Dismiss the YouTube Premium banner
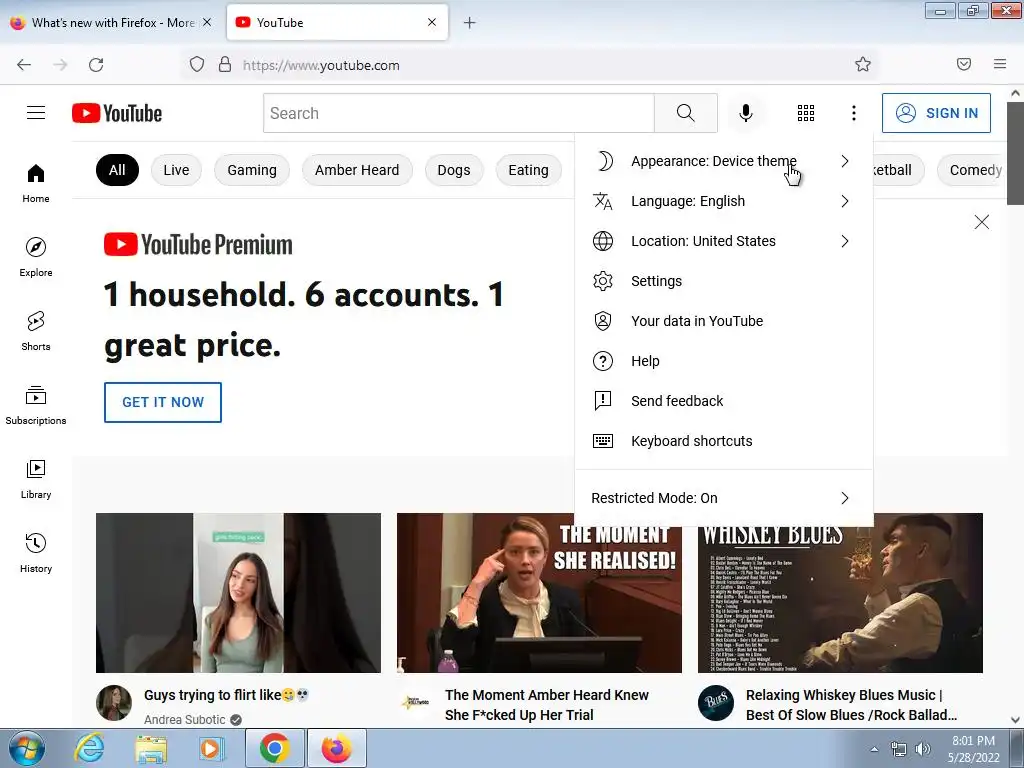Image resolution: width=1024 pixels, height=768 pixels. click(982, 222)
